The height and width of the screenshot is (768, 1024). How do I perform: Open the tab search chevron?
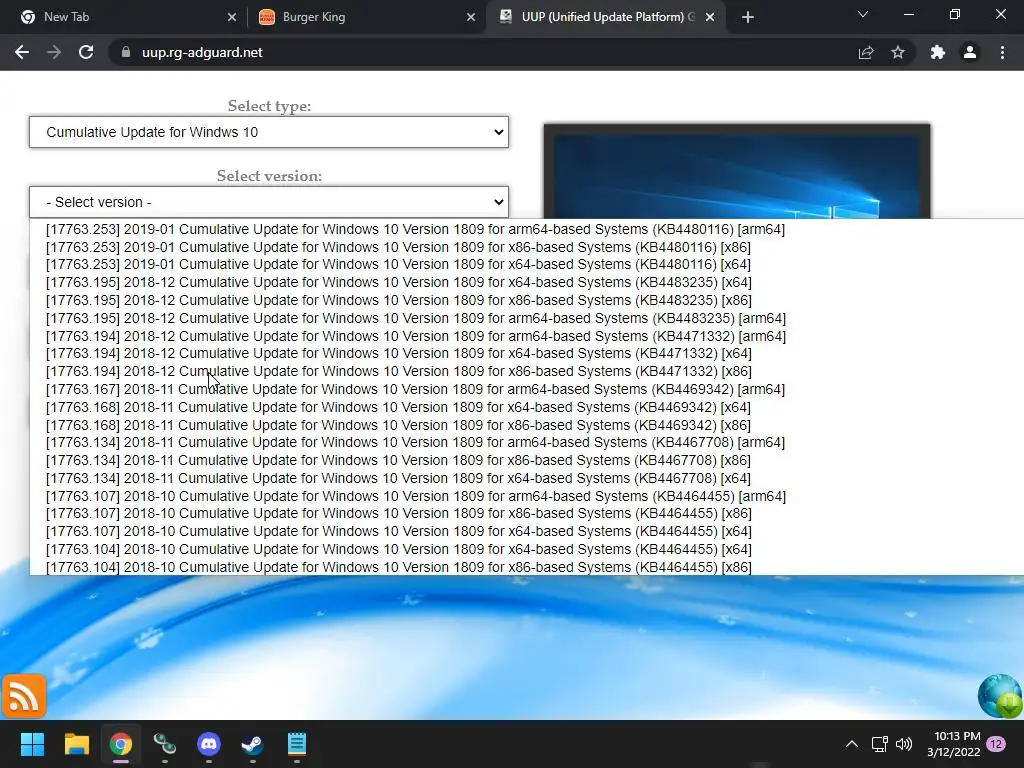[863, 14]
